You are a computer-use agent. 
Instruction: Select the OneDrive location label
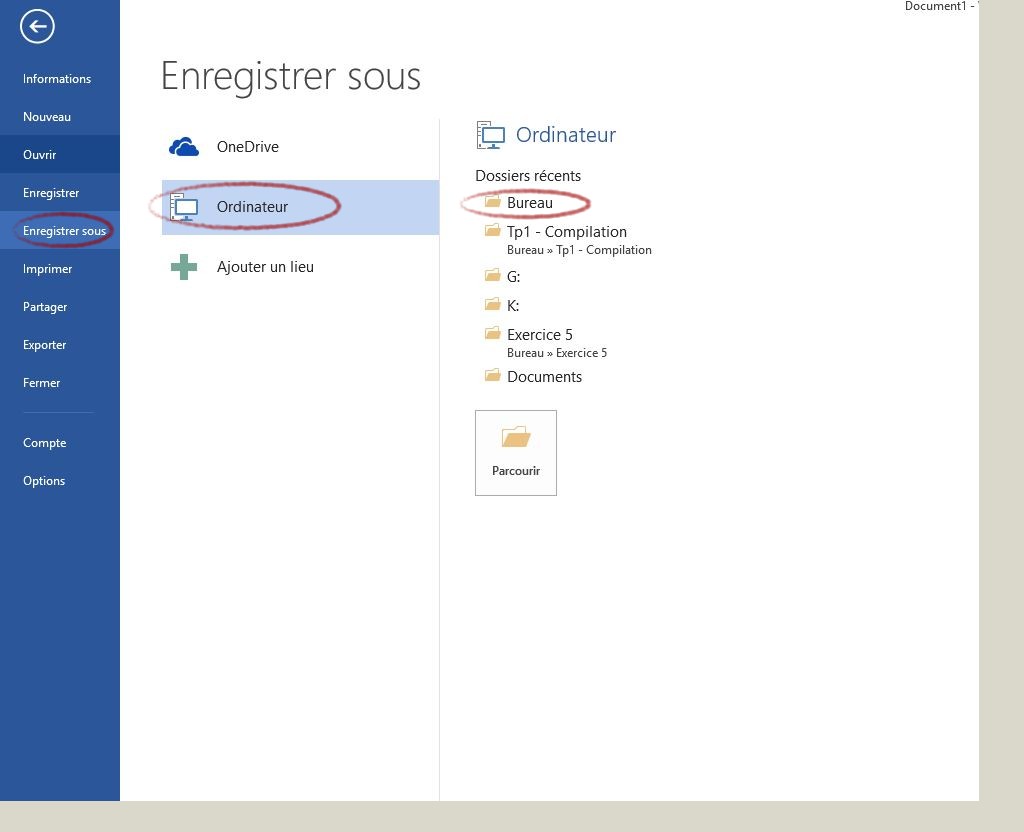click(248, 147)
